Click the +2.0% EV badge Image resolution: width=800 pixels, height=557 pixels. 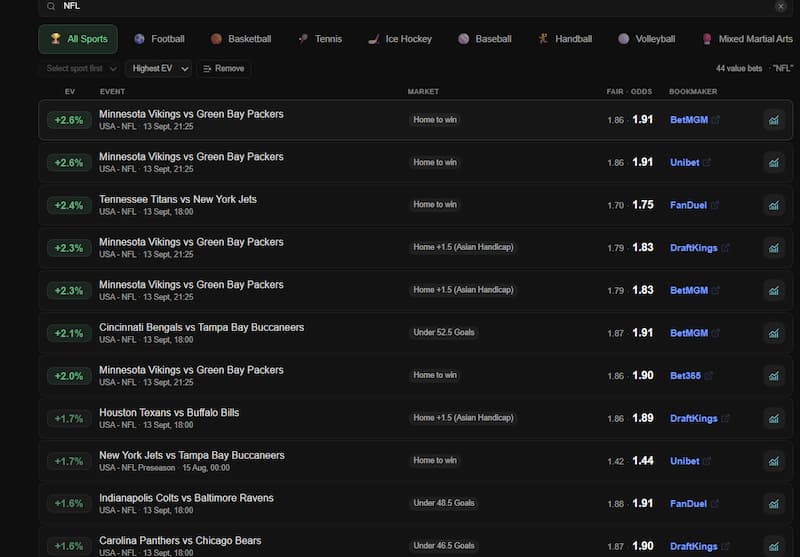click(x=69, y=376)
